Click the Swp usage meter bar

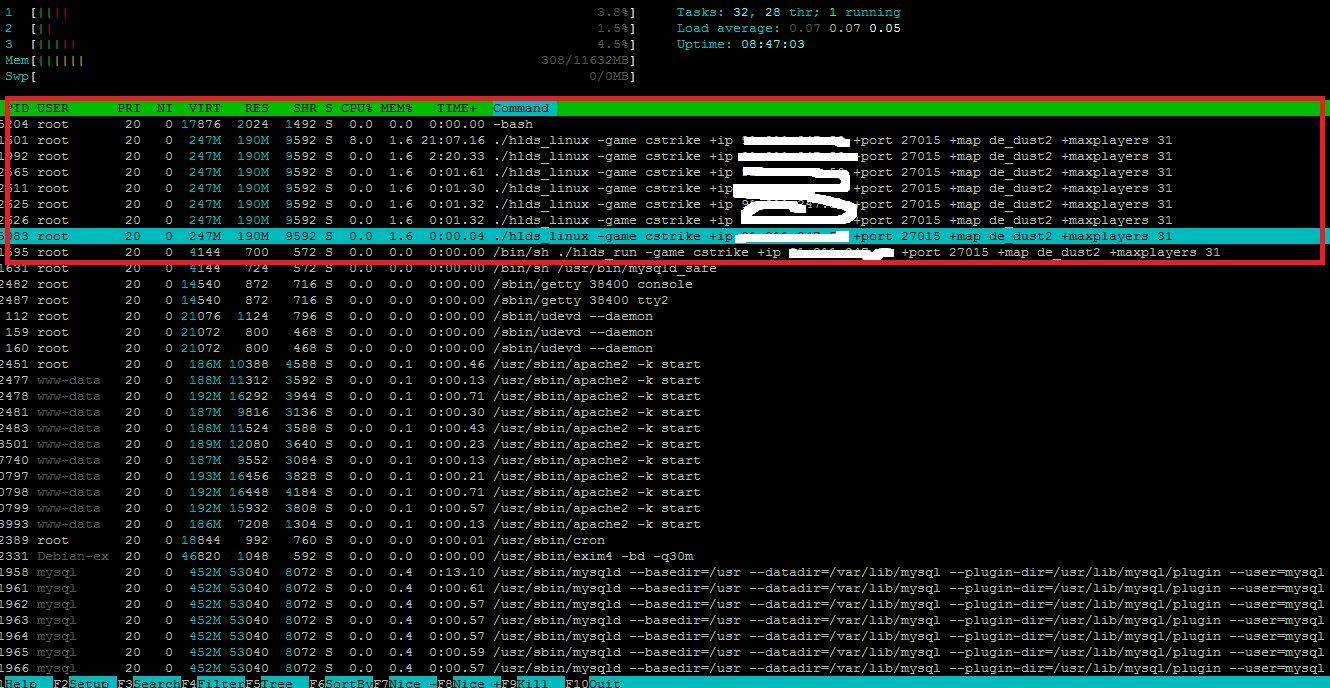(320, 76)
